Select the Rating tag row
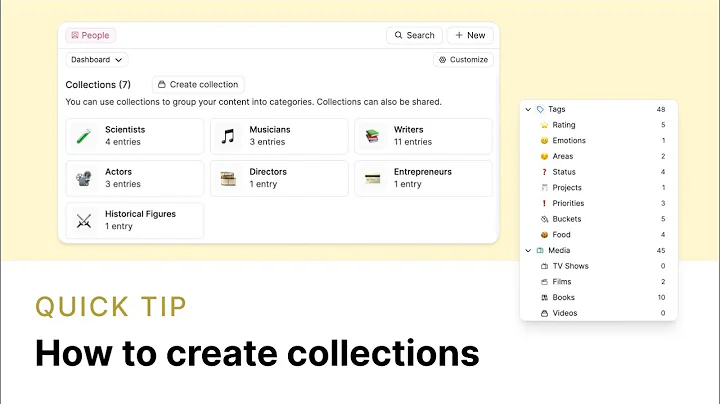Screen dimensions: 720x404 coord(599,125)
